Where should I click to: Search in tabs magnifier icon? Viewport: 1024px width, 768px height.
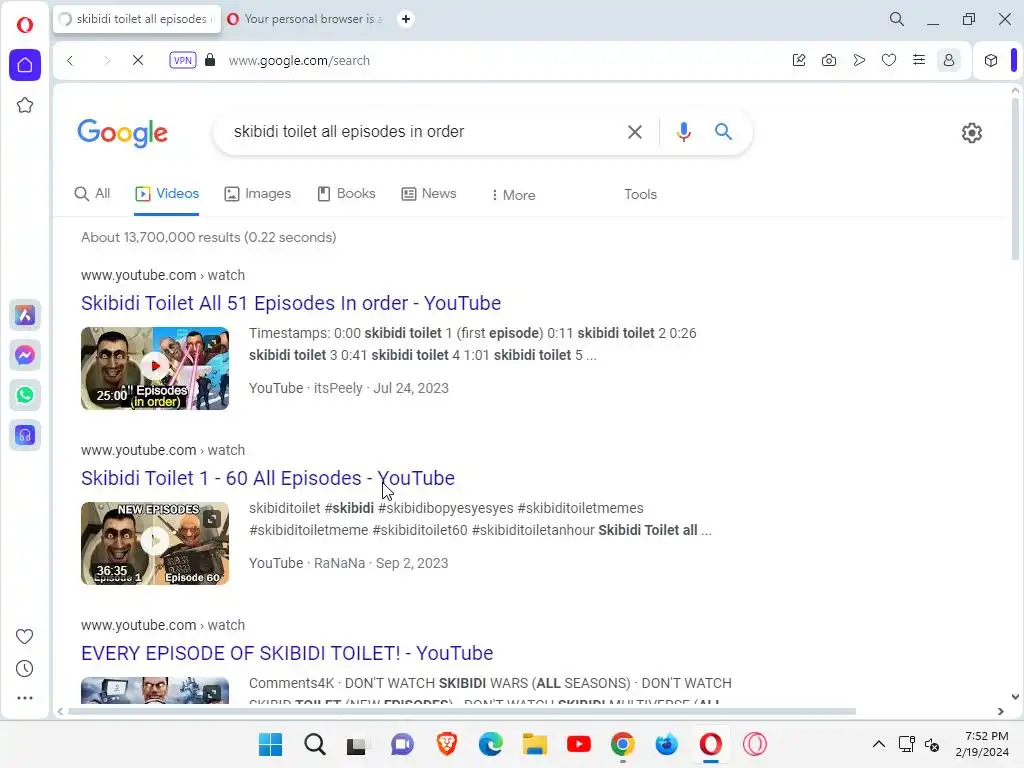coord(897,19)
